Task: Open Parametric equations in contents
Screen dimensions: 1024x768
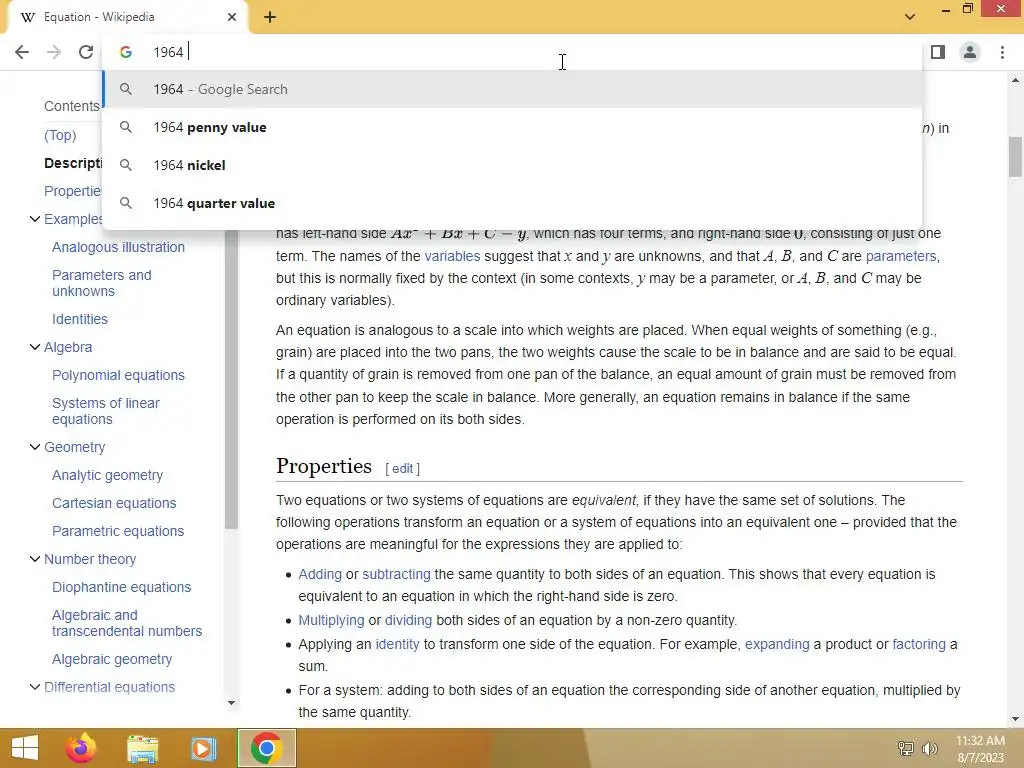Action: [x=118, y=531]
